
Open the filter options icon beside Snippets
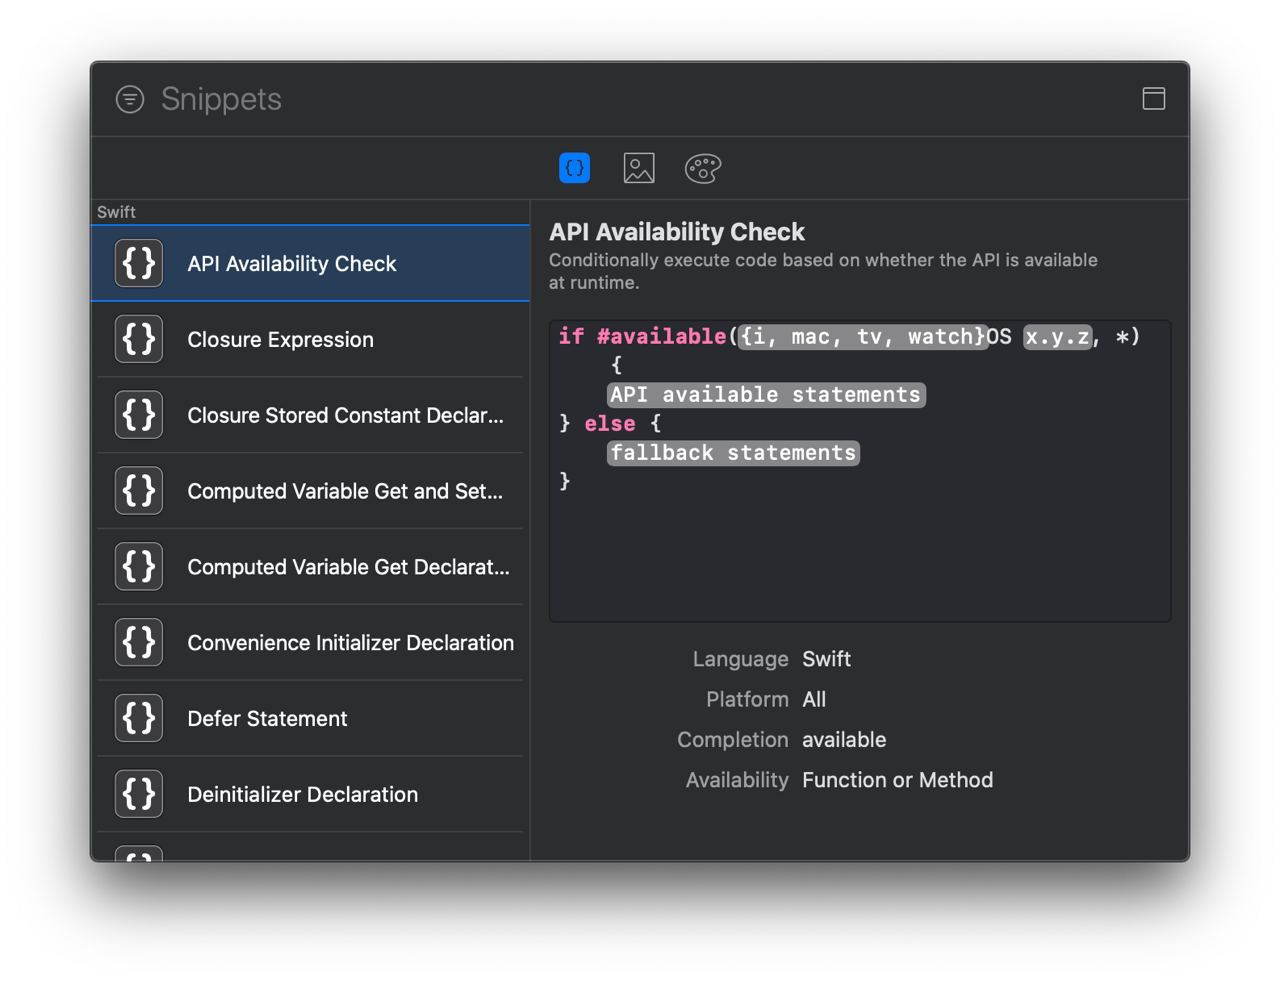[x=130, y=99]
